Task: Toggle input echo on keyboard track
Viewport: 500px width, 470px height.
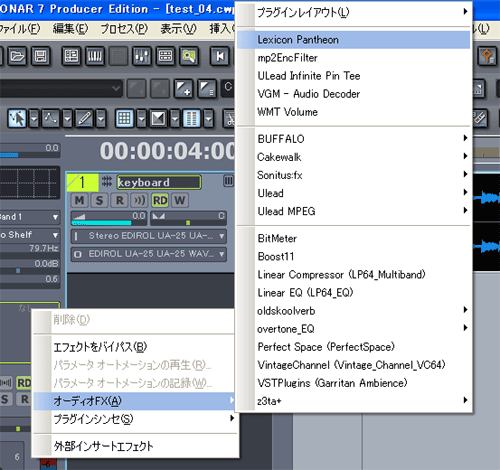Action: coord(139,200)
